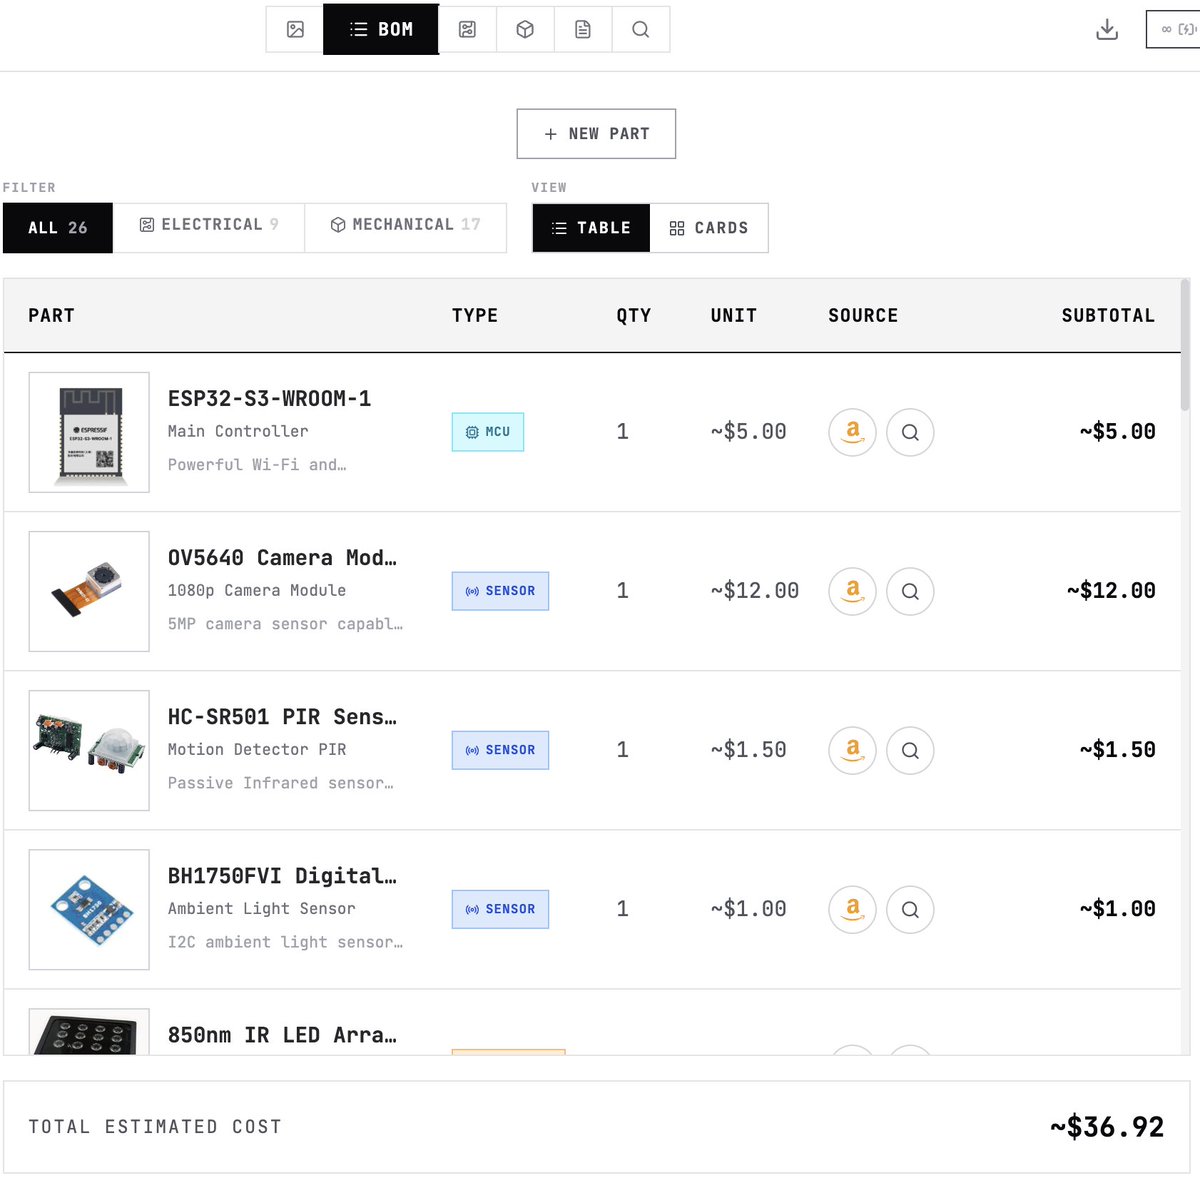Click the ESP32-S3-WROOM-1 thumbnail image

pyautogui.click(x=89, y=432)
